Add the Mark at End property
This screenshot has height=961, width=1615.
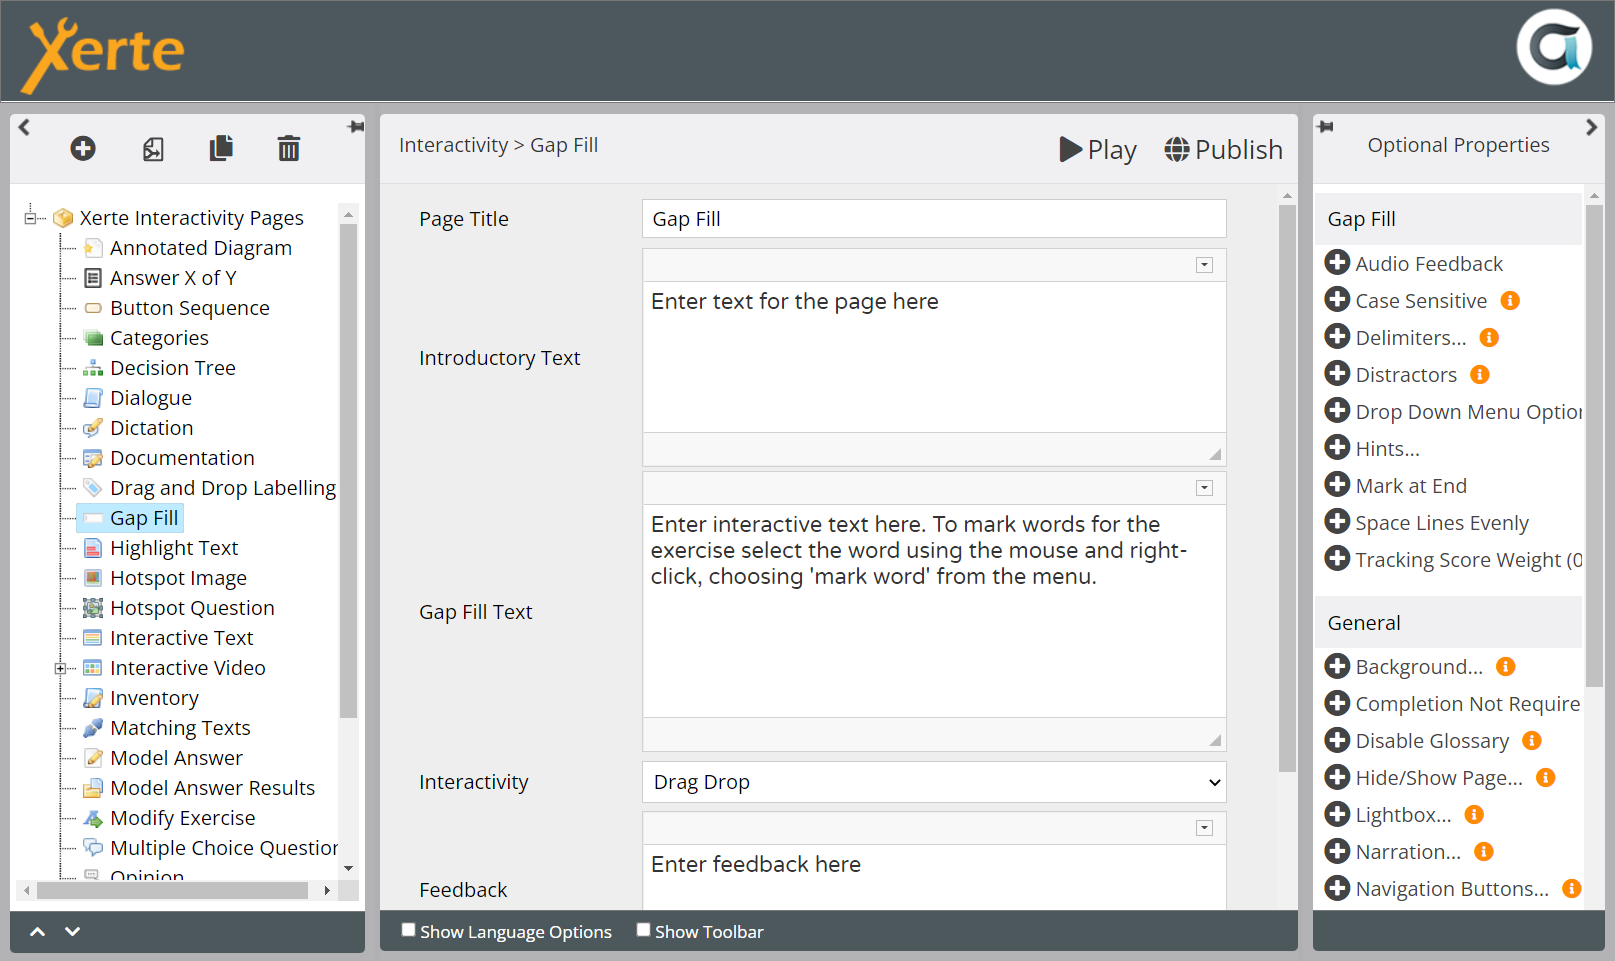point(1337,485)
